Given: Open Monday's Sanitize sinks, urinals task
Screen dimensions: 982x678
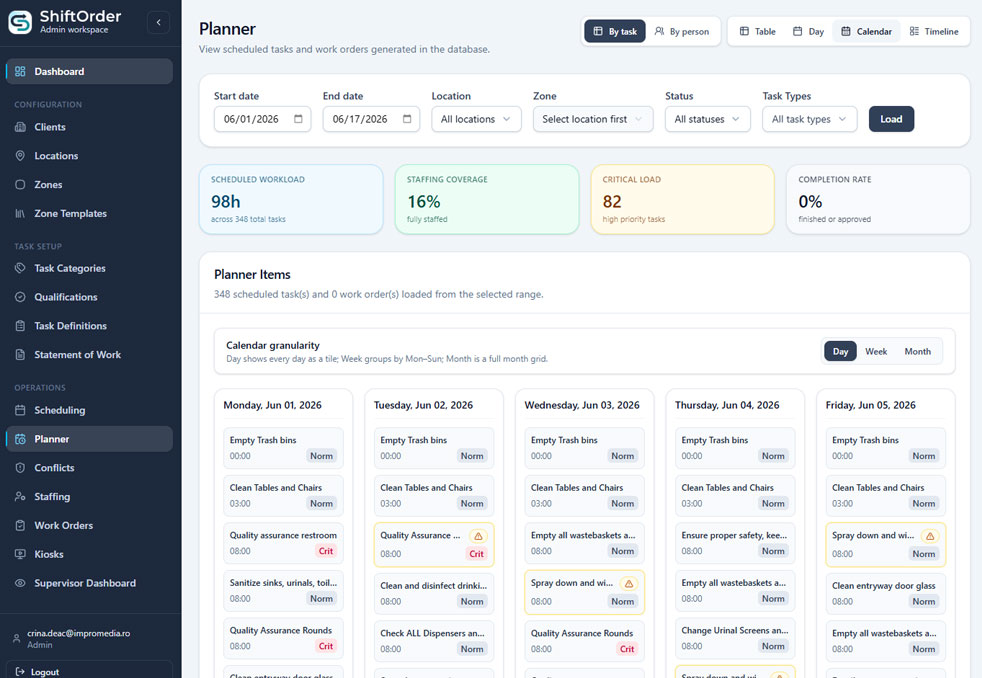Looking at the screenshot, I should [x=283, y=590].
